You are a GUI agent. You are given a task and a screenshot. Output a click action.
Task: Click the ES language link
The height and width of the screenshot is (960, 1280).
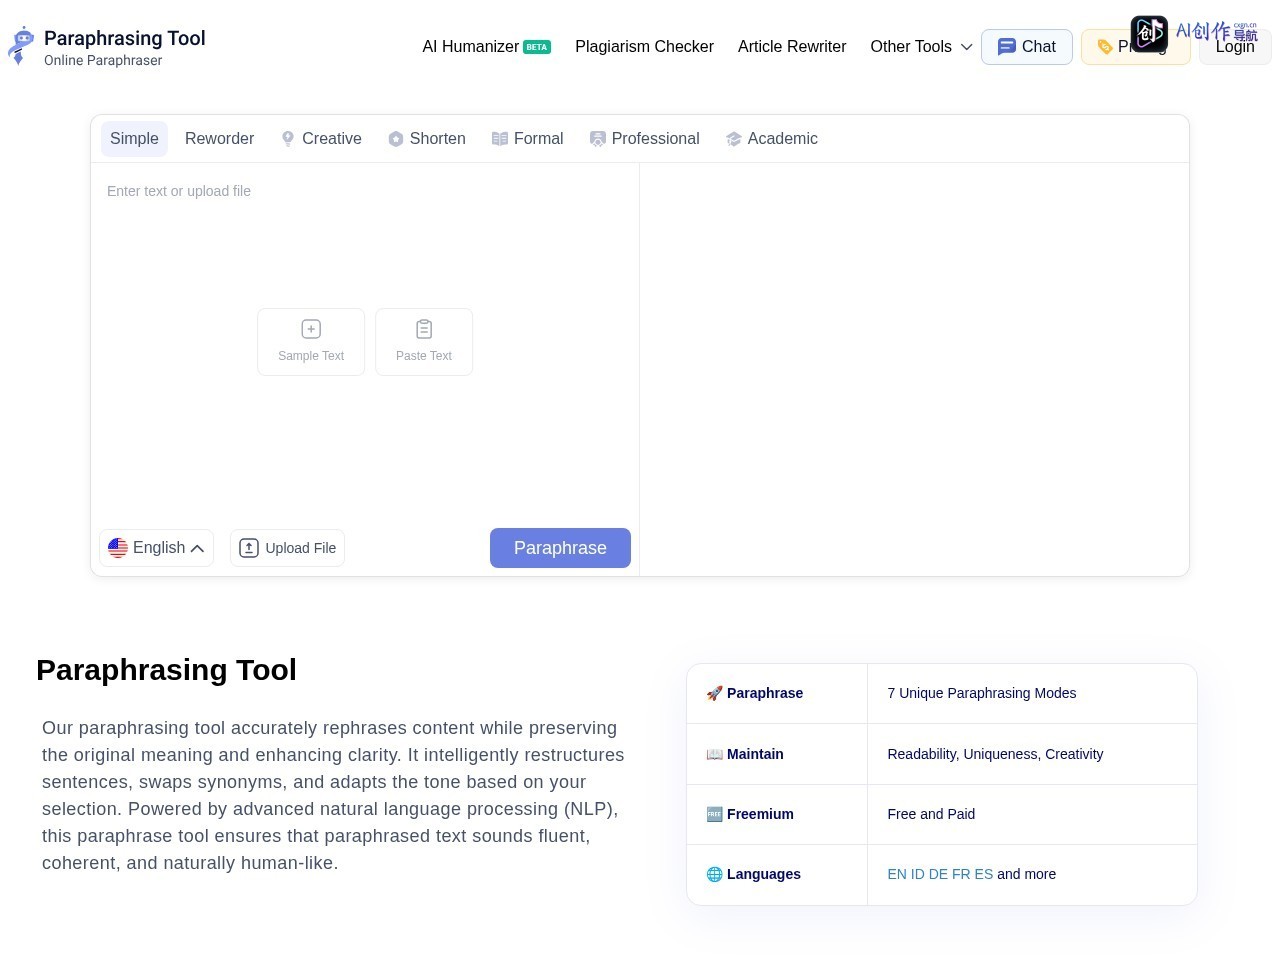click(984, 874)
